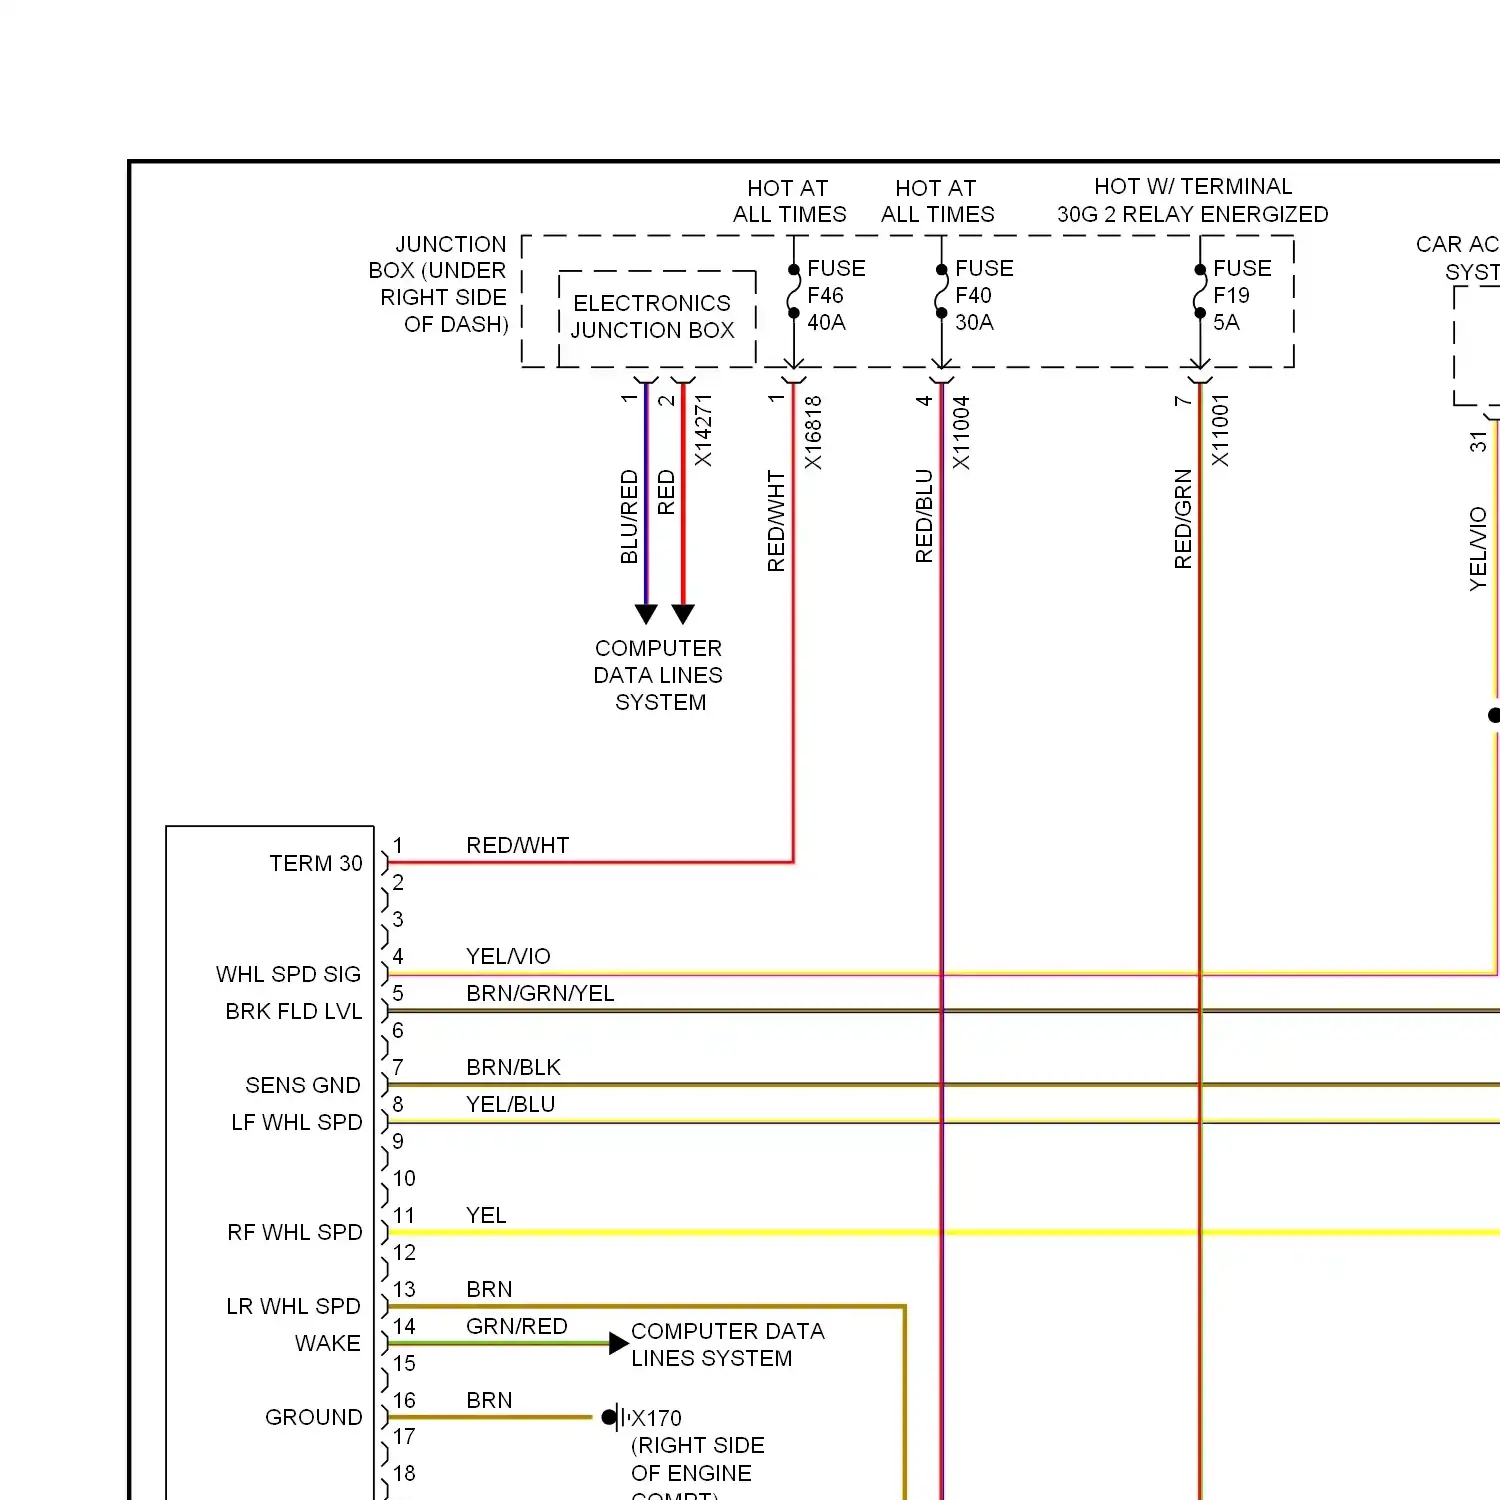Viewport: 1500px width, 1500px height.
Task: Click the vertical BLU/RED wire label
Action: pyautogui.click(x=629, y=517)
